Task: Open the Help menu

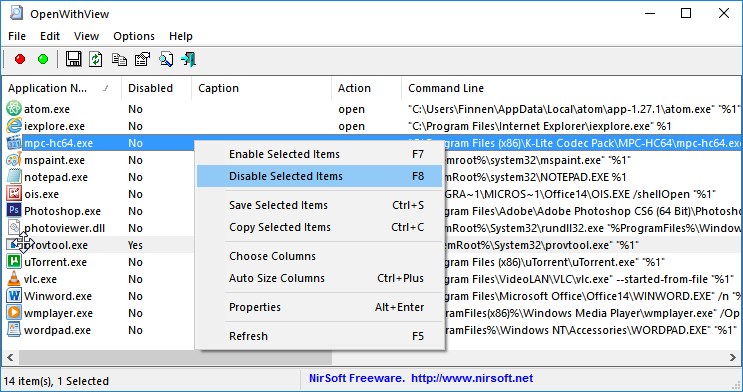Action: pos(181,36)
